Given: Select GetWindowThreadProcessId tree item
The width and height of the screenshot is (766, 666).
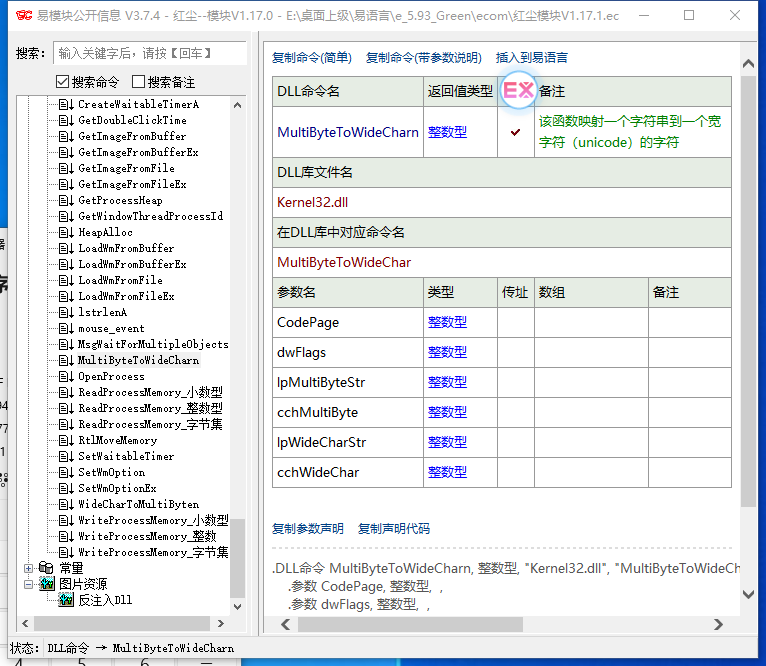Looking at the screenshot, I should (x=150, y=216).
